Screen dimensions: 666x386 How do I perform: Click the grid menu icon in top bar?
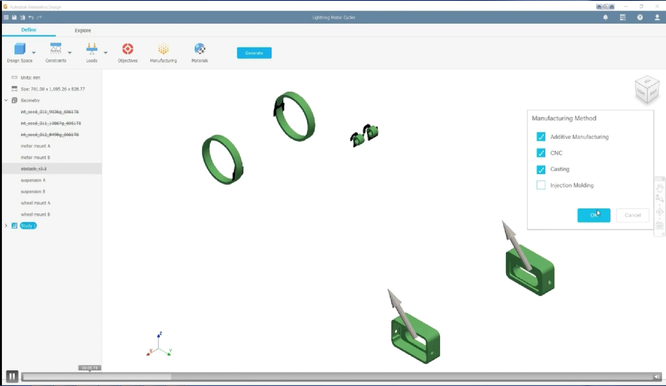(x=6, y=17)
